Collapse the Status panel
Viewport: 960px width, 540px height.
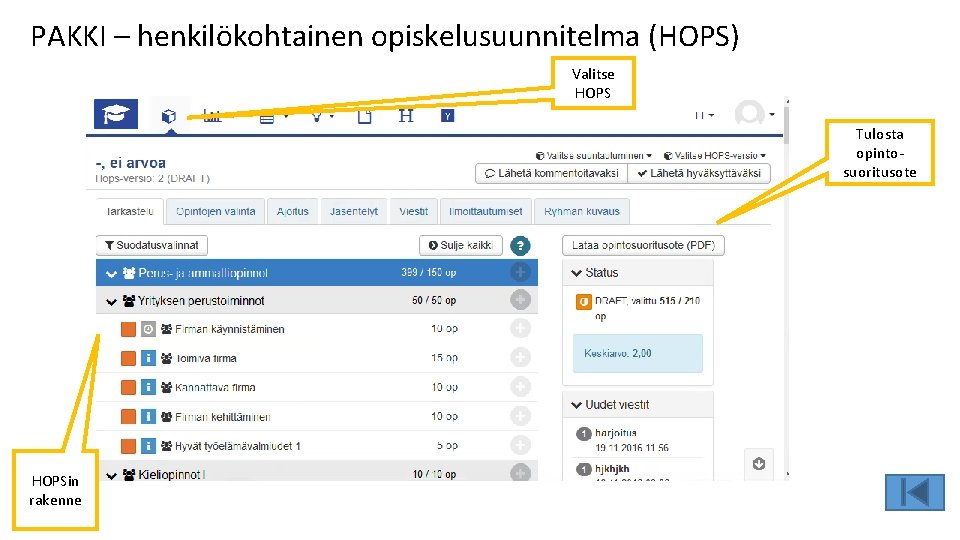(576, 273)
